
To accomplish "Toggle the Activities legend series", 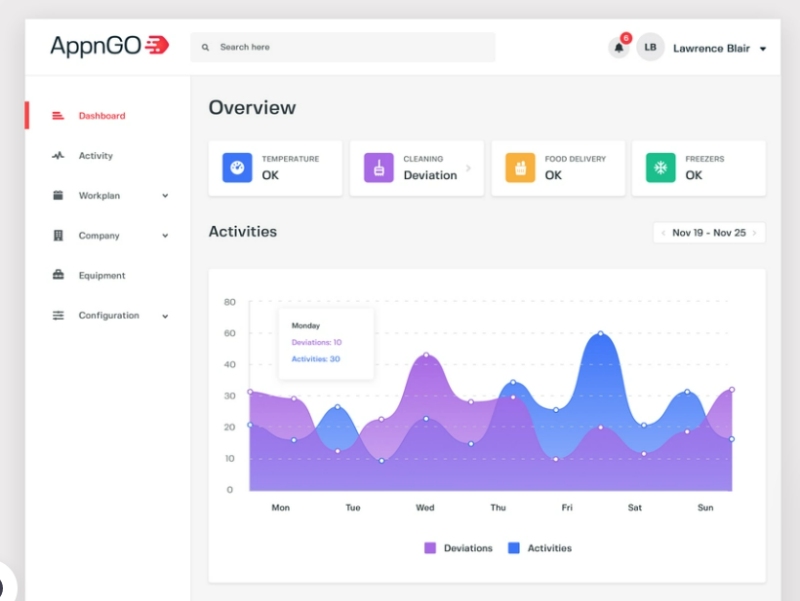I will (540, 548).
